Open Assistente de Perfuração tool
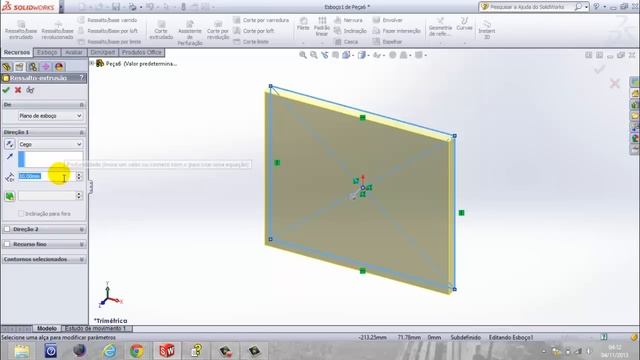This screenshot has height=360, width=640. [190, 33]
